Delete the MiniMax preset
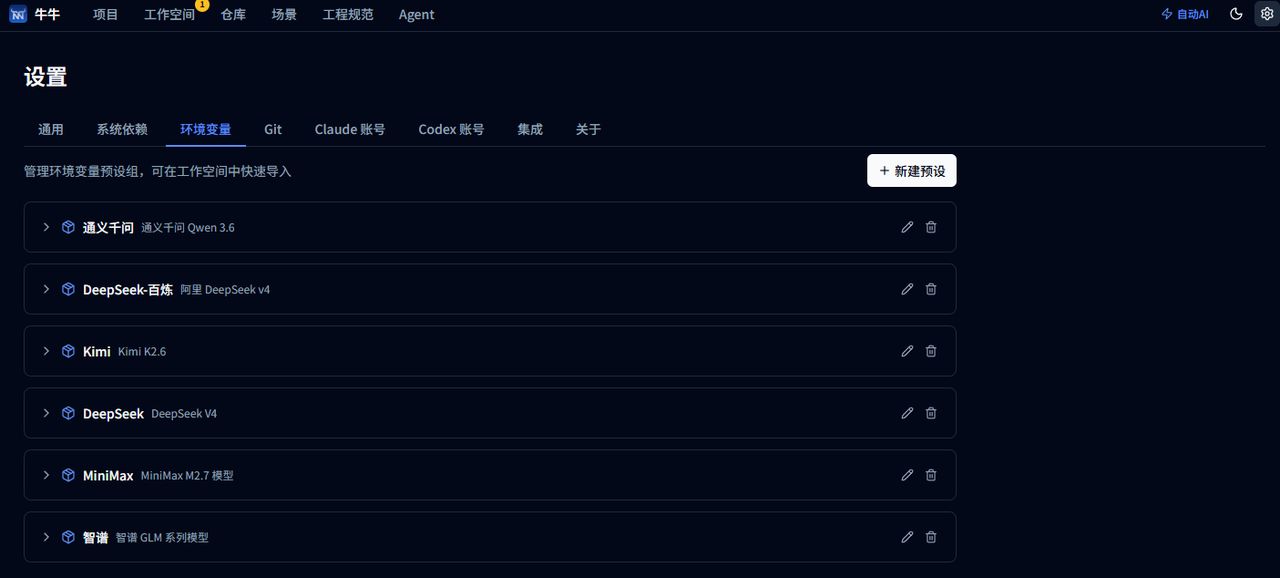Image resolution: width=1280 pixels, height=578 pixels. point(931,475)
